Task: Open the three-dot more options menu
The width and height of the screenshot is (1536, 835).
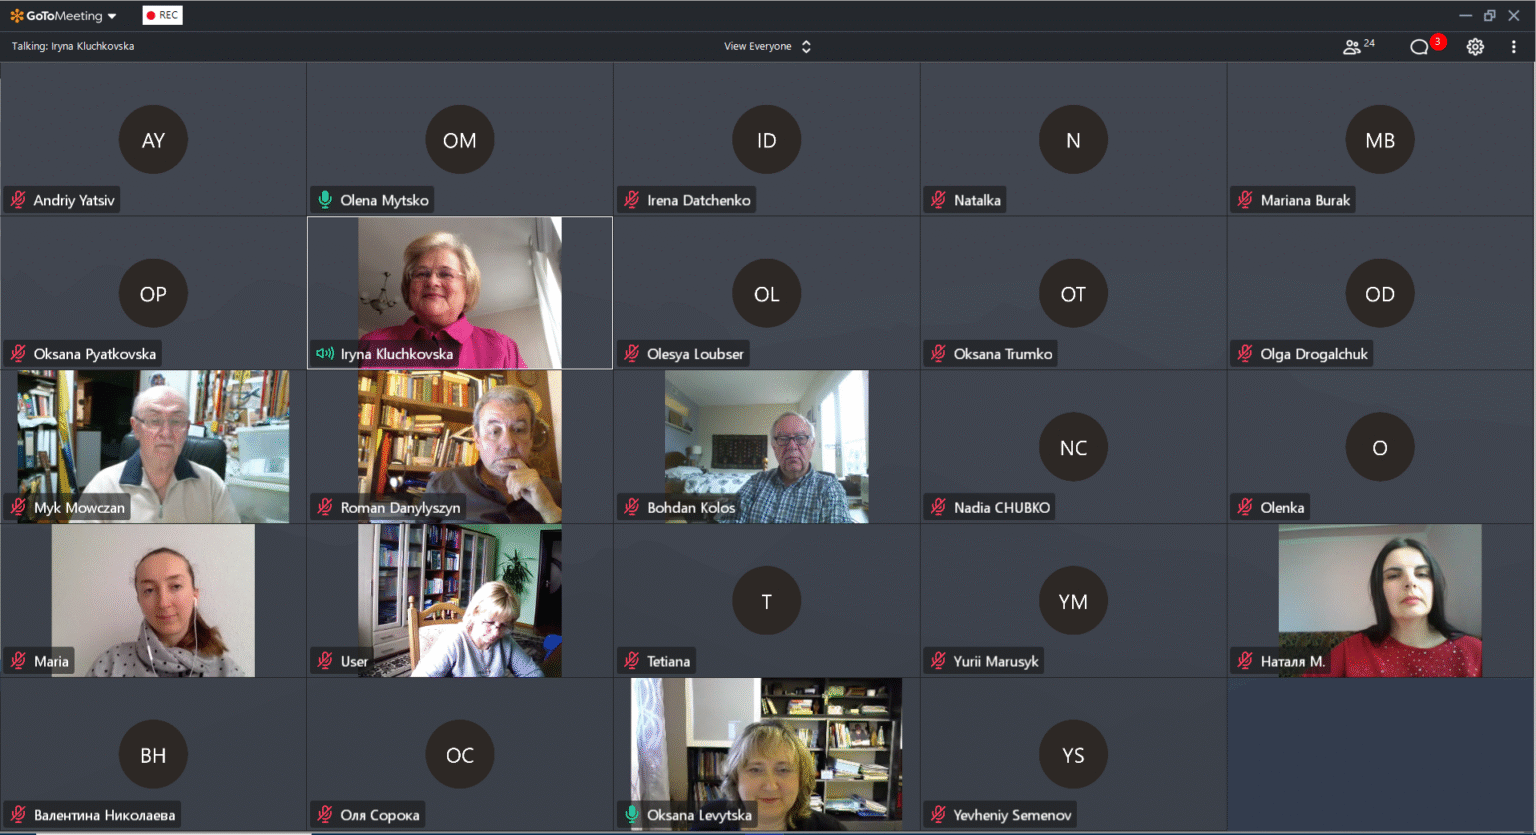Action: click(1514, 47)
